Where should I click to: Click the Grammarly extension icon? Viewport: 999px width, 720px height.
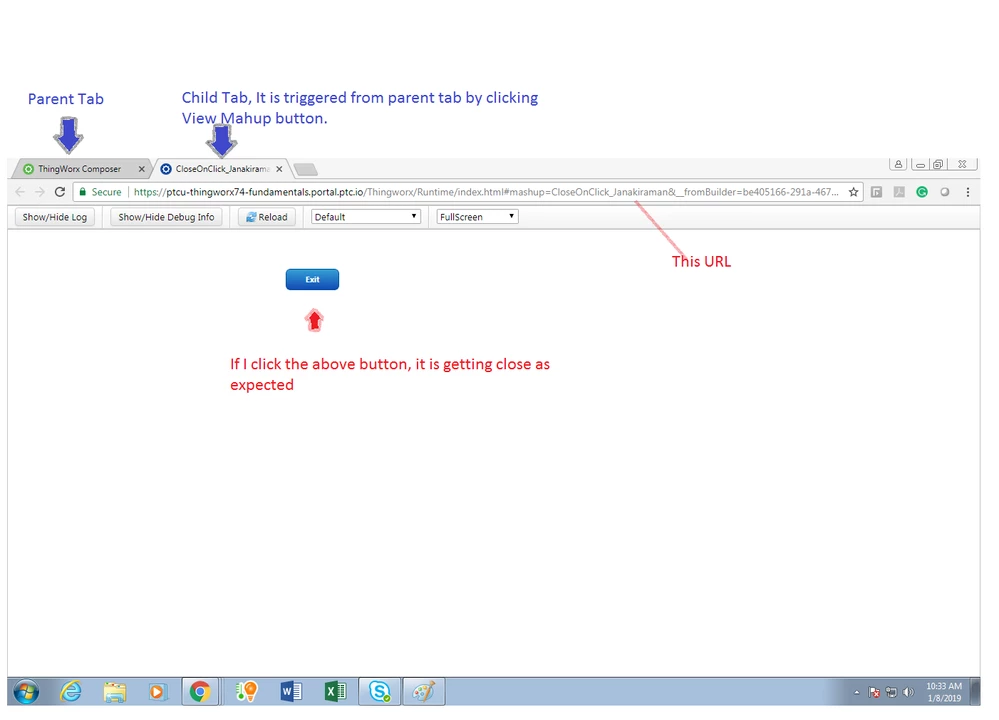(922, 192)
